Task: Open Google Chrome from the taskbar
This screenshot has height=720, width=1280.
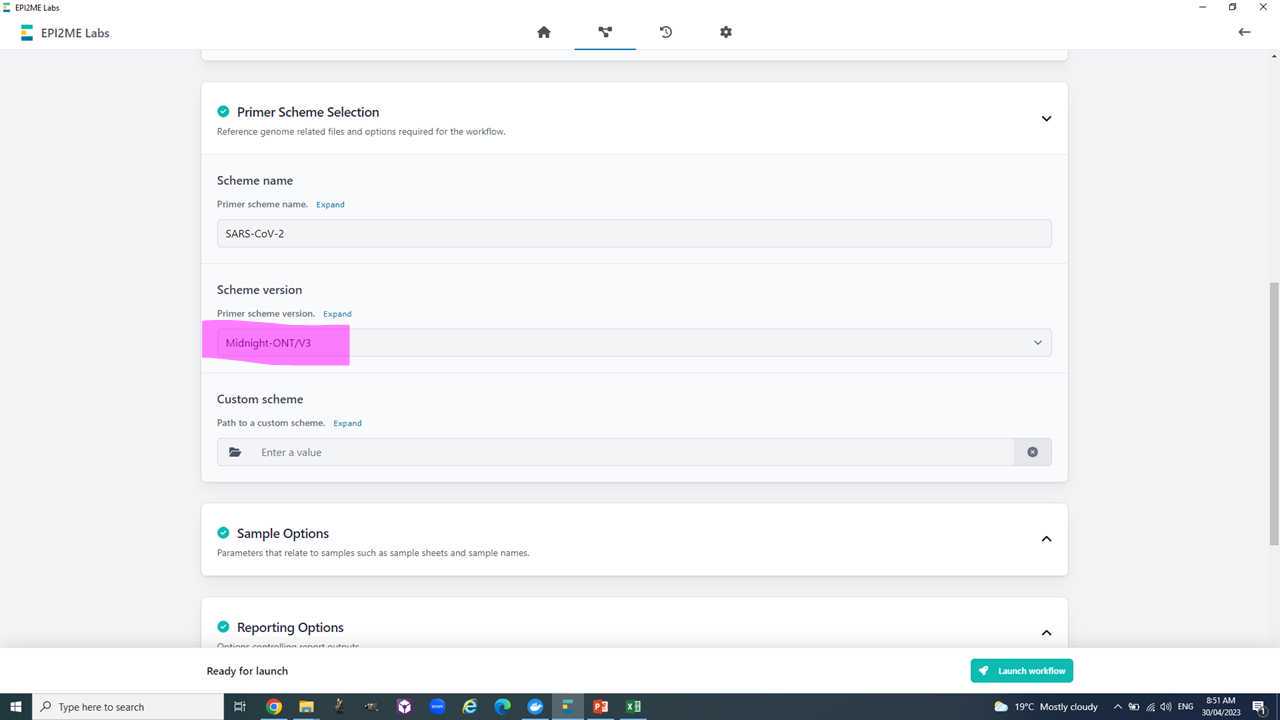Action: 273,706
